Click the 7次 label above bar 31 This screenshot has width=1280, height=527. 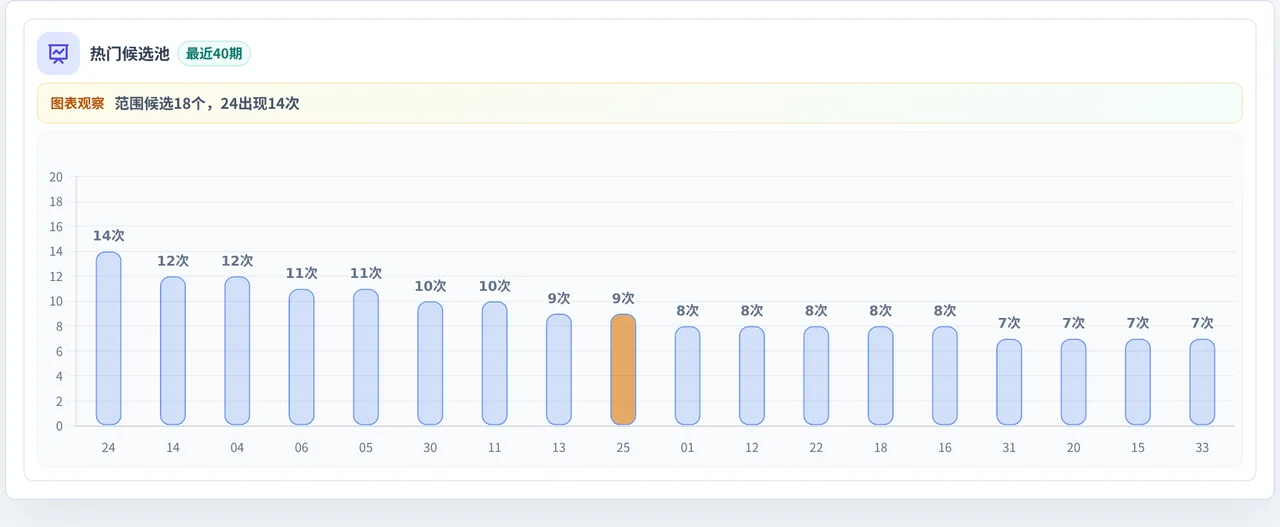pyautogui.click(x=1009, y=323)
